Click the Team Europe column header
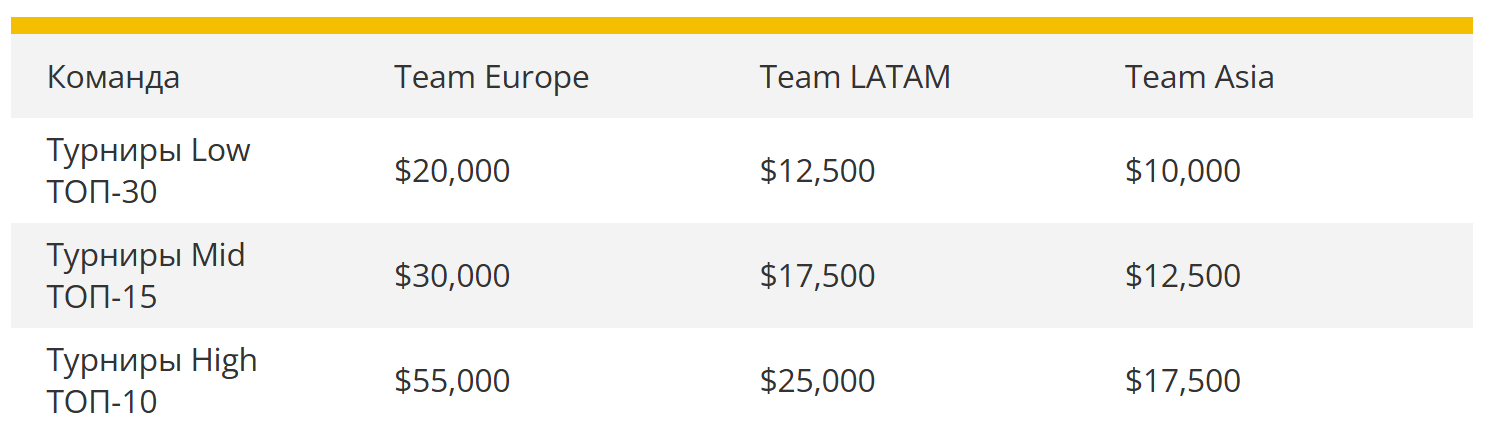This screenshot has width=1489, height=425. (491, 77)
